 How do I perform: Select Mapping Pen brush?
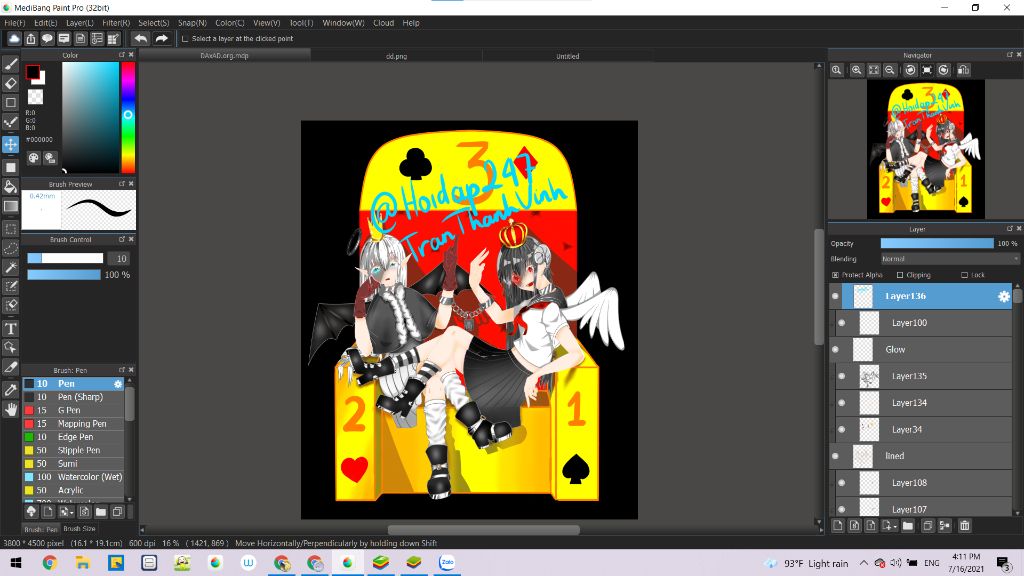pyautogui.click(x=73, y=424)
